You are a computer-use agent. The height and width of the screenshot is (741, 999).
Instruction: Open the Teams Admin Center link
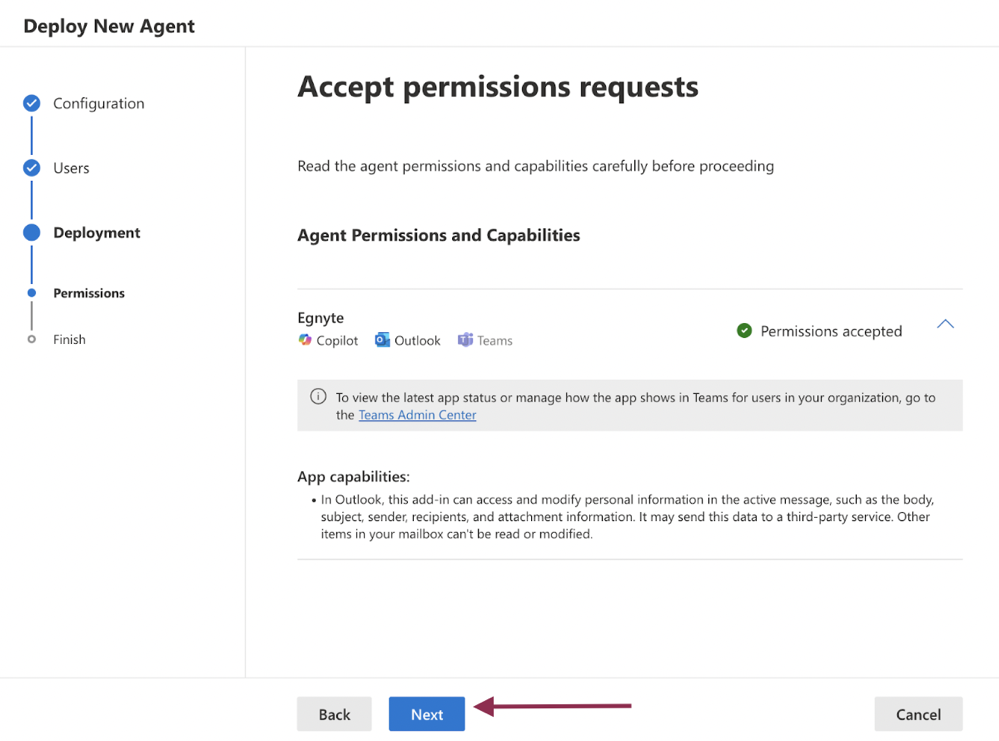417,414
